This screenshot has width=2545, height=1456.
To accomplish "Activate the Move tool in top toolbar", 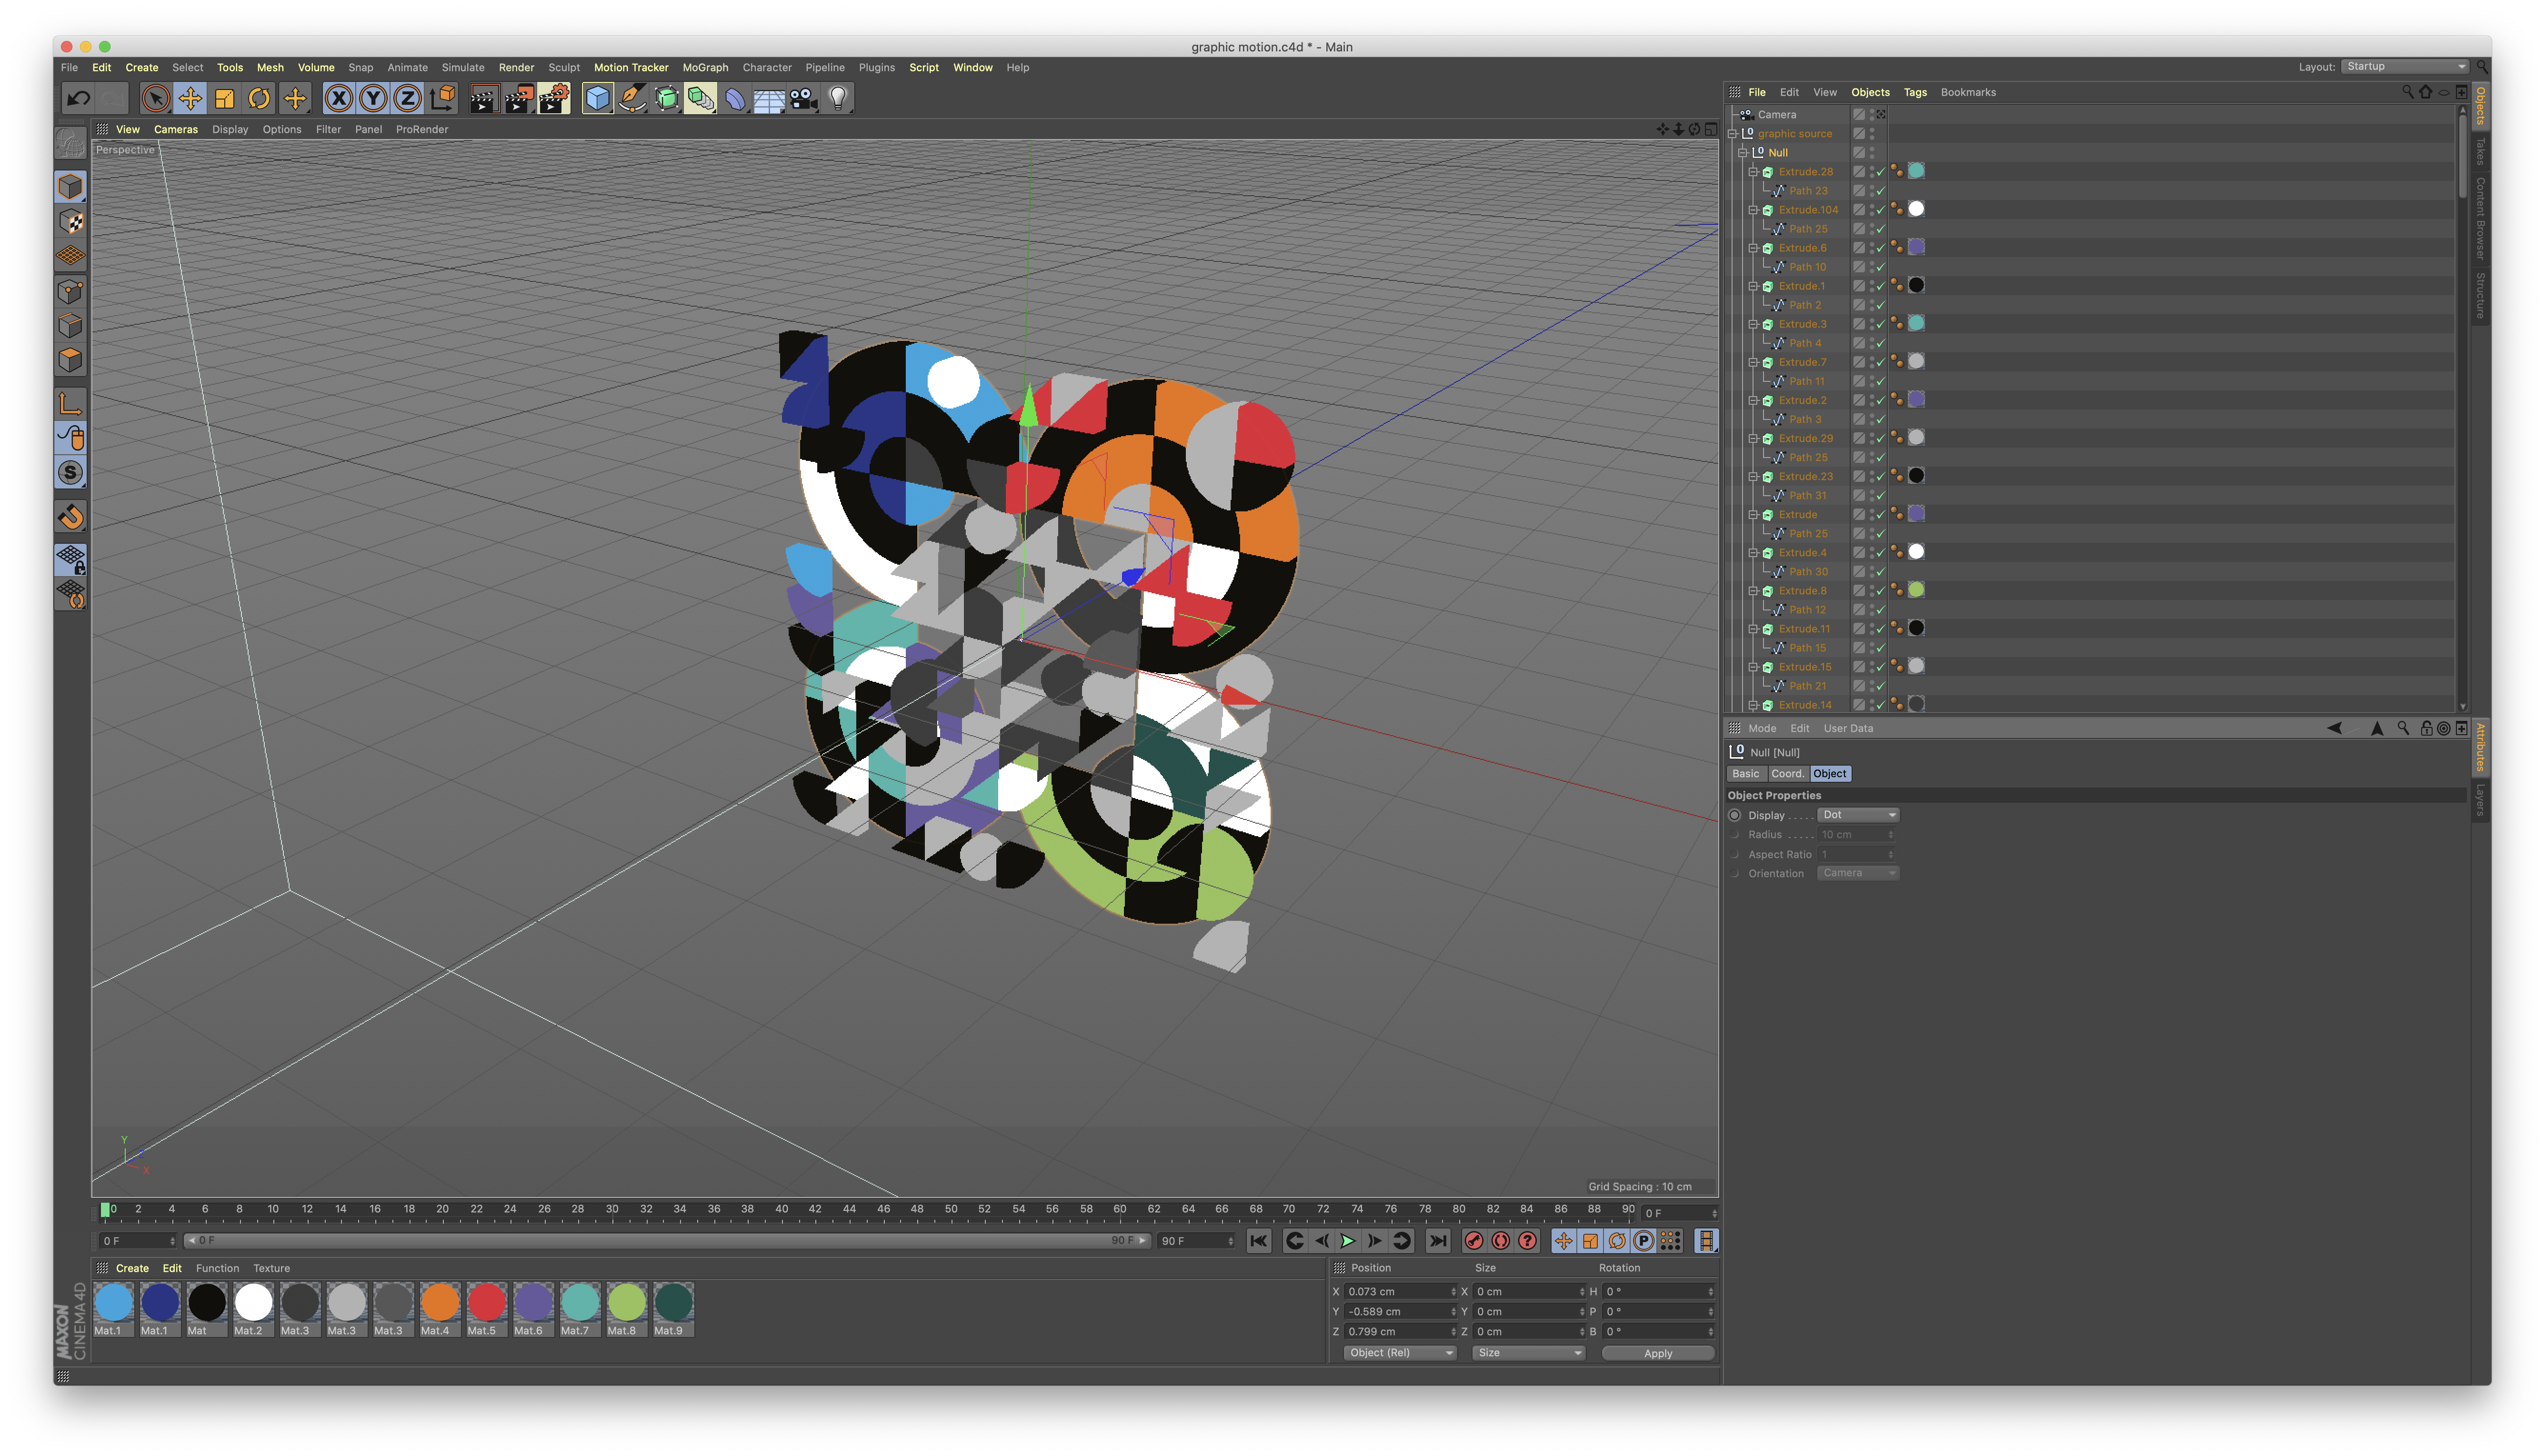I will click(190, 98).
